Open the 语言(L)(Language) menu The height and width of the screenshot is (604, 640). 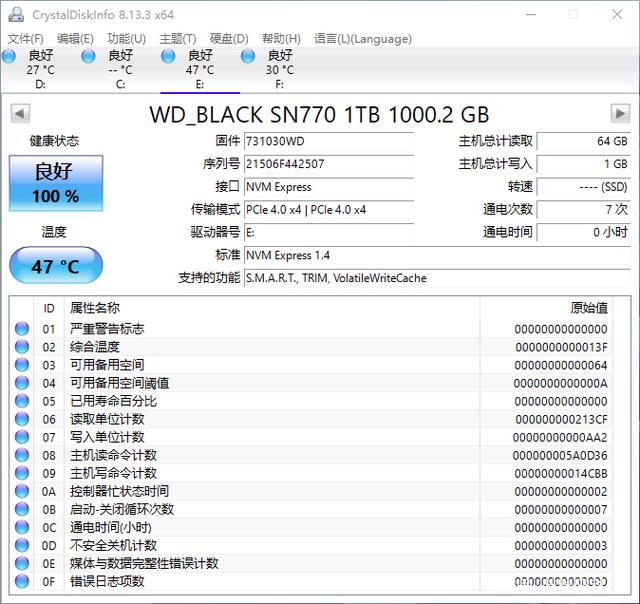[363, 39]
